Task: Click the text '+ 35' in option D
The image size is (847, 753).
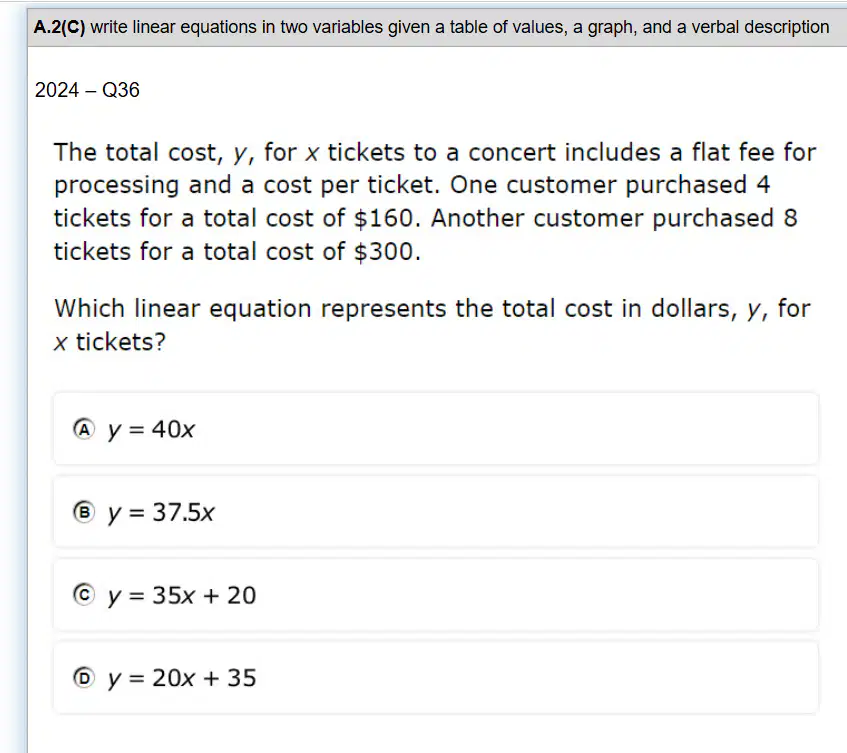Action: 230,678
